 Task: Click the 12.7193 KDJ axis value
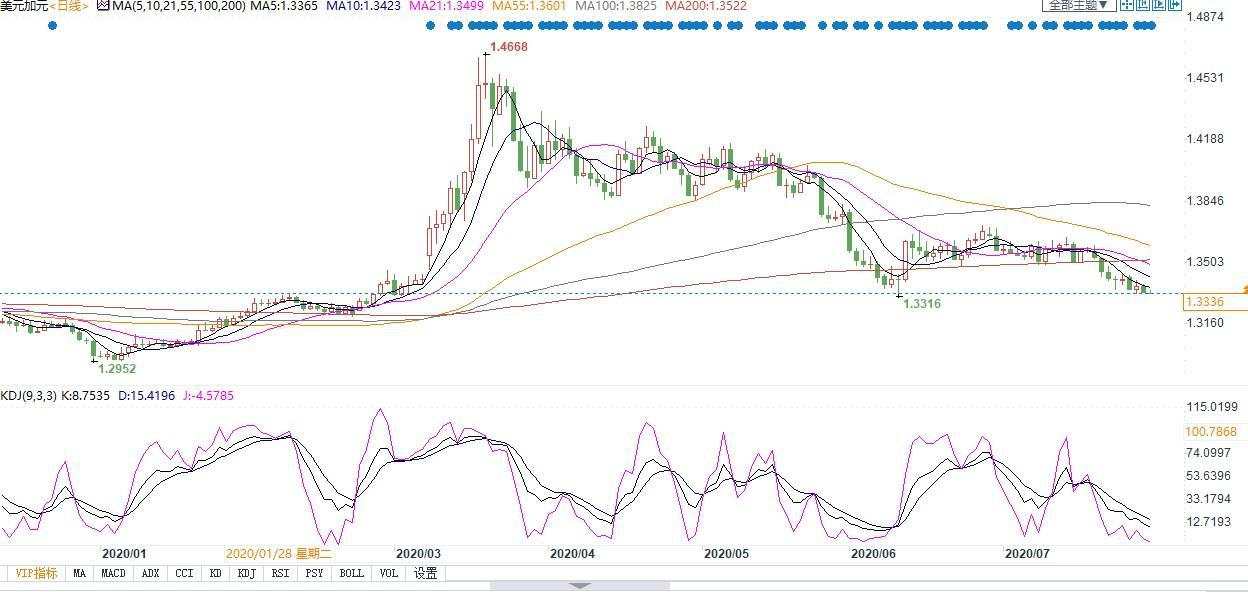point(1207,521)
